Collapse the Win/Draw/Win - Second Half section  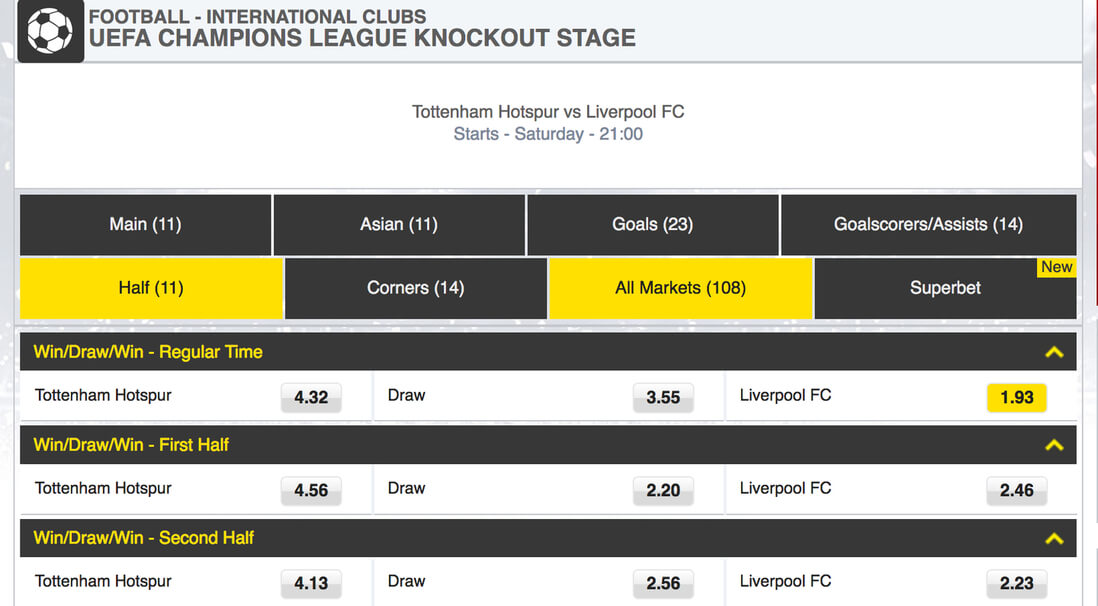[1054, 539]
